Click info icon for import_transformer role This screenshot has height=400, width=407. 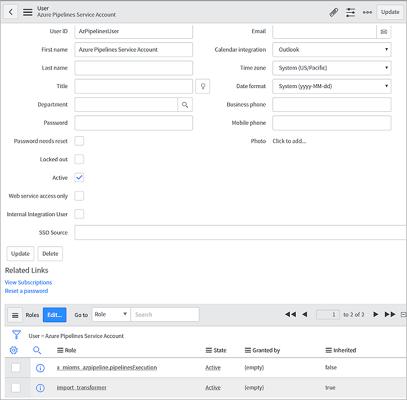pos(40,388)
